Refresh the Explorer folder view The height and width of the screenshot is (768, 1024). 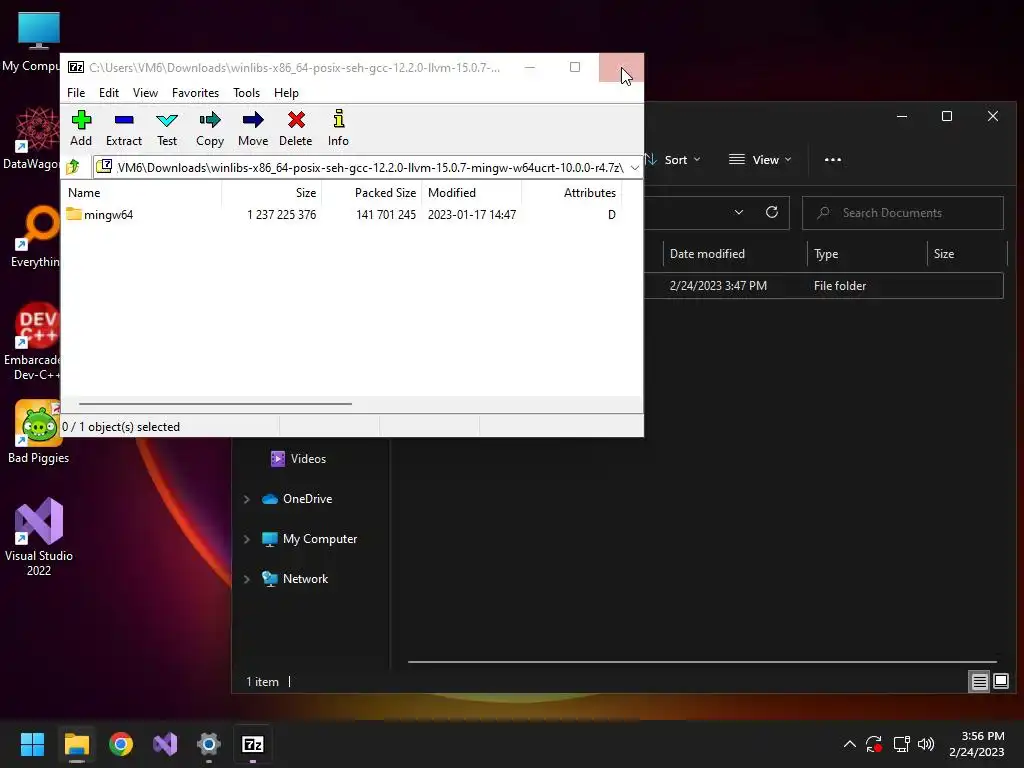pos(772,212)
